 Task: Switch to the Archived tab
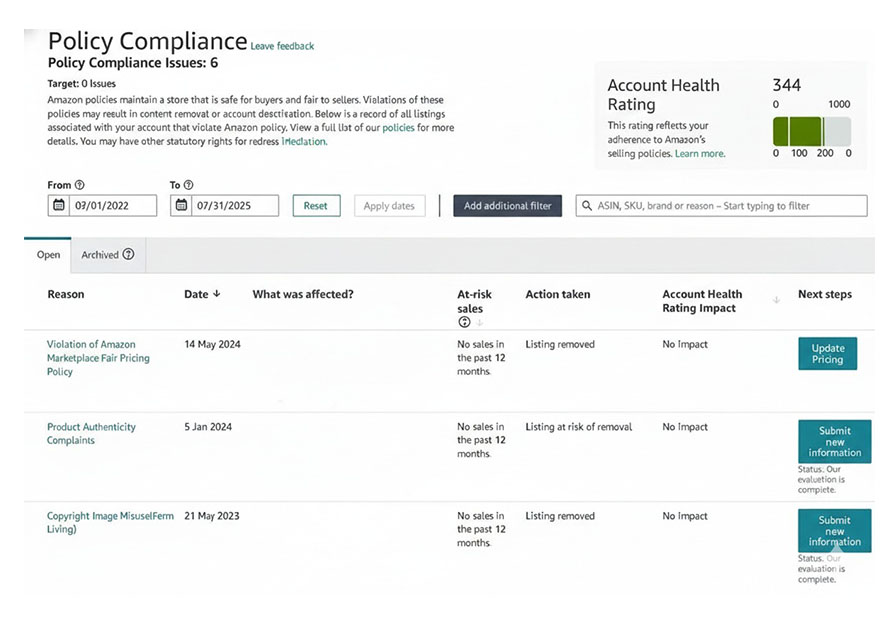tap(100, 255)
